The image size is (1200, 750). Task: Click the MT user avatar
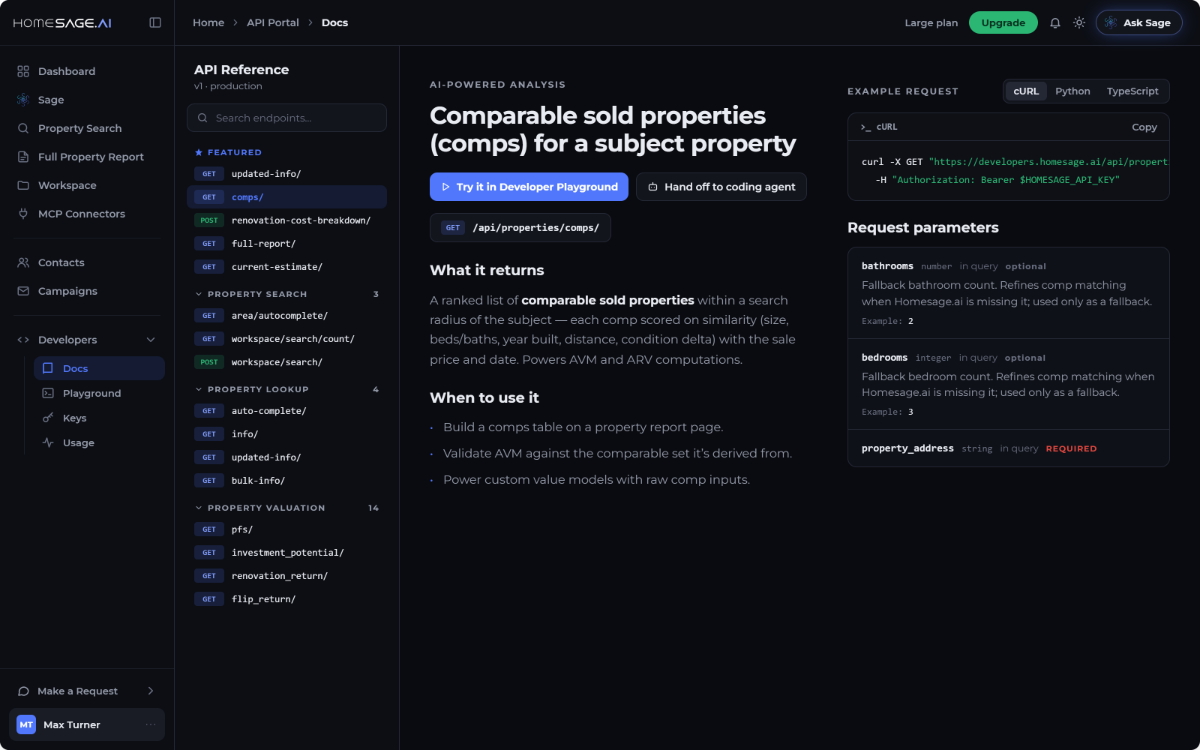(26, 725)
